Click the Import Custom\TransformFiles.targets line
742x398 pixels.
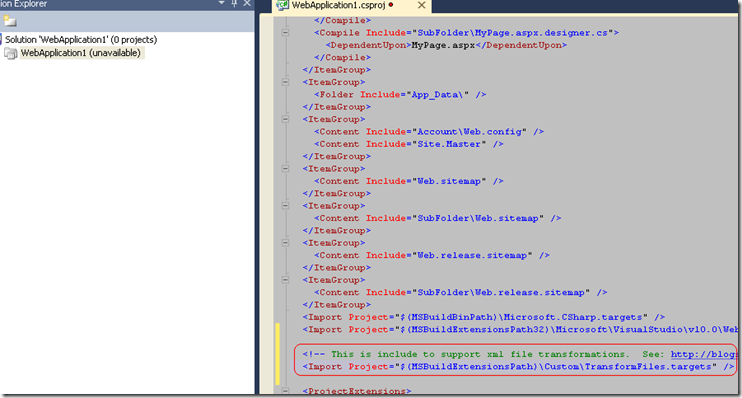click(518, 367)
